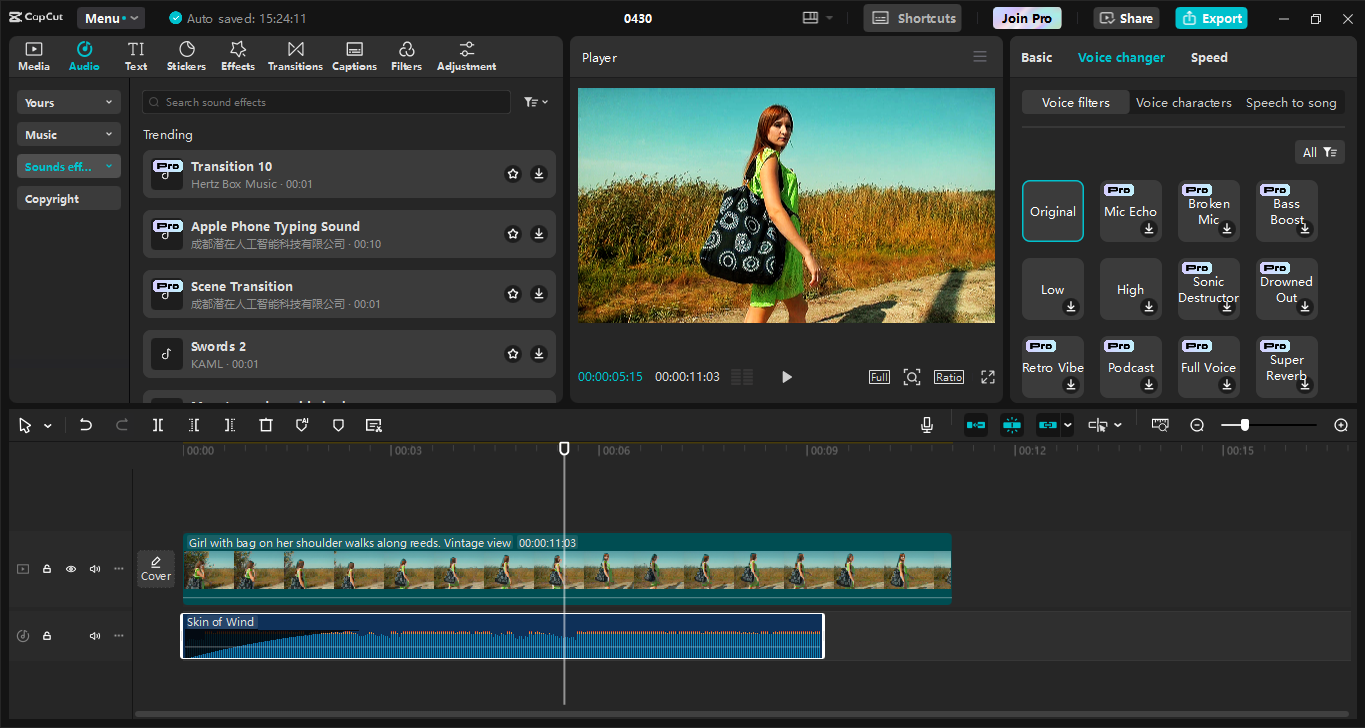This screenshot has width=1365, height=728.
Task: Expand the Player to fullscreen
Action: tap(988, 377)
